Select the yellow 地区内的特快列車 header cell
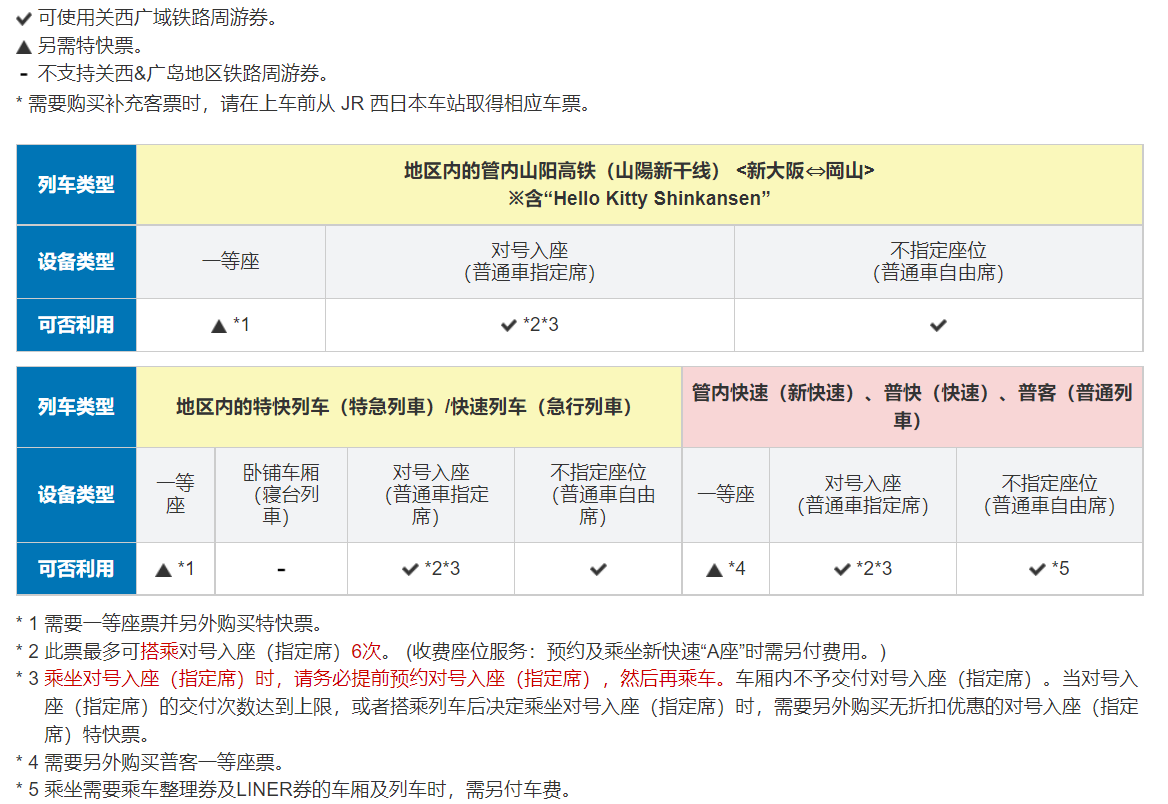1168x804 pixels. pos(409,406)
